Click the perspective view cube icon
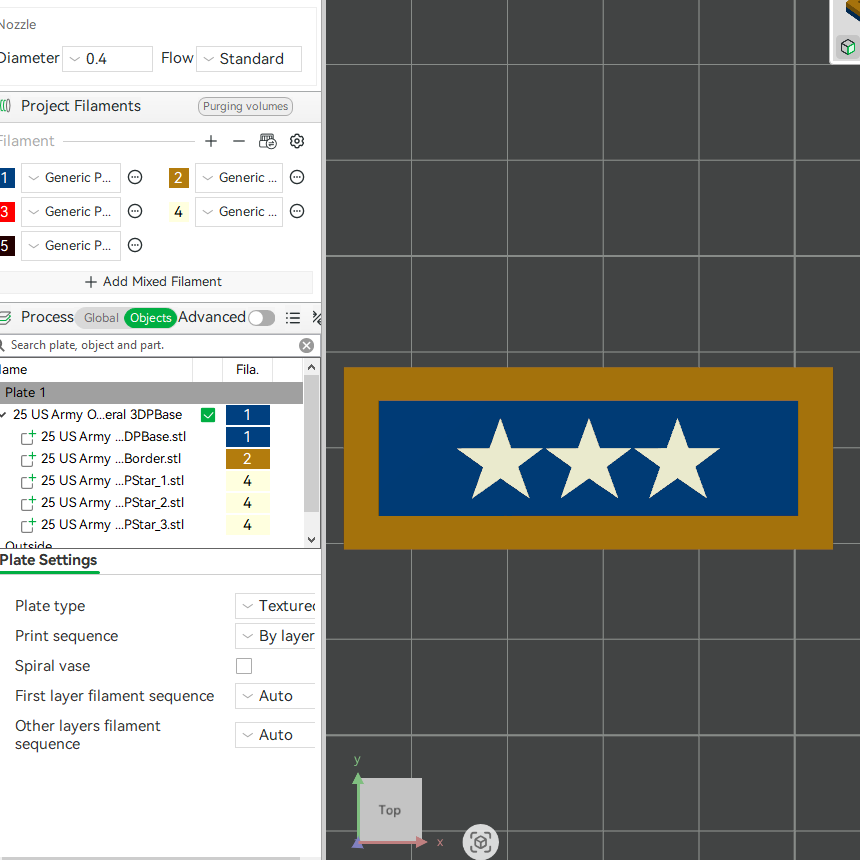The width and height of the screenshot is (860, 860). tap(847, 47)
